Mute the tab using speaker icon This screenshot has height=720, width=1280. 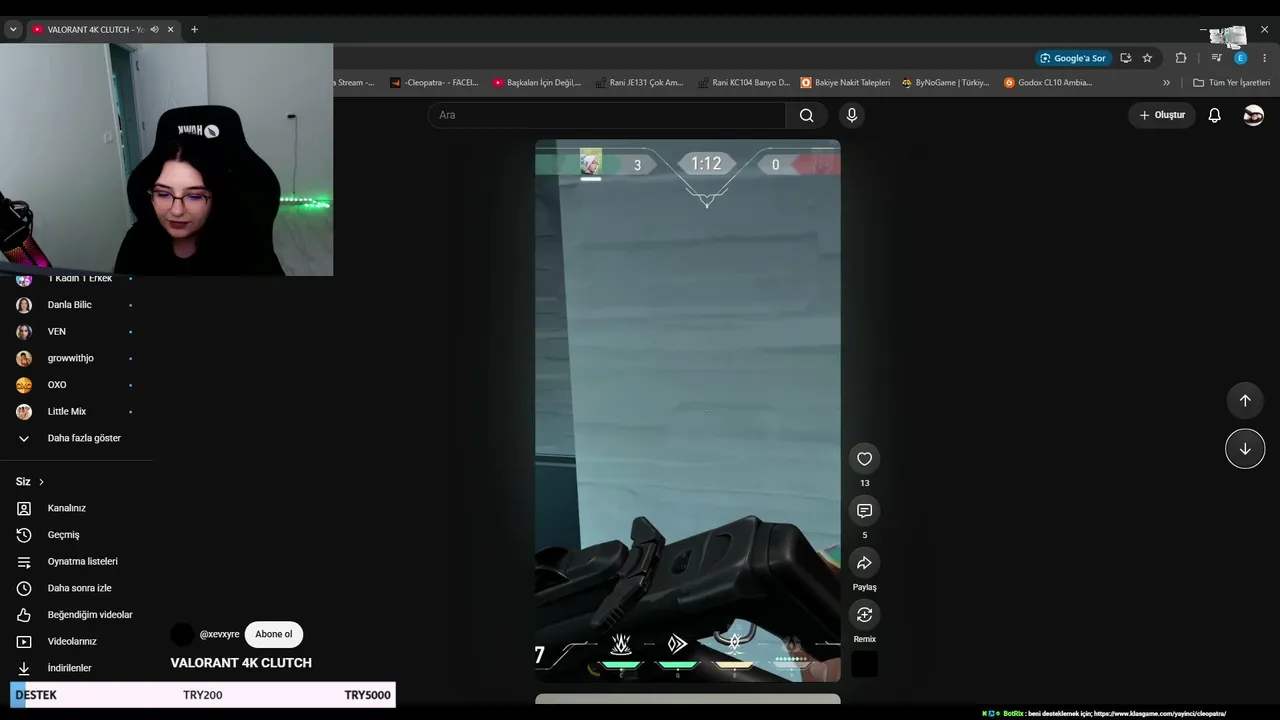click(154, 30)
